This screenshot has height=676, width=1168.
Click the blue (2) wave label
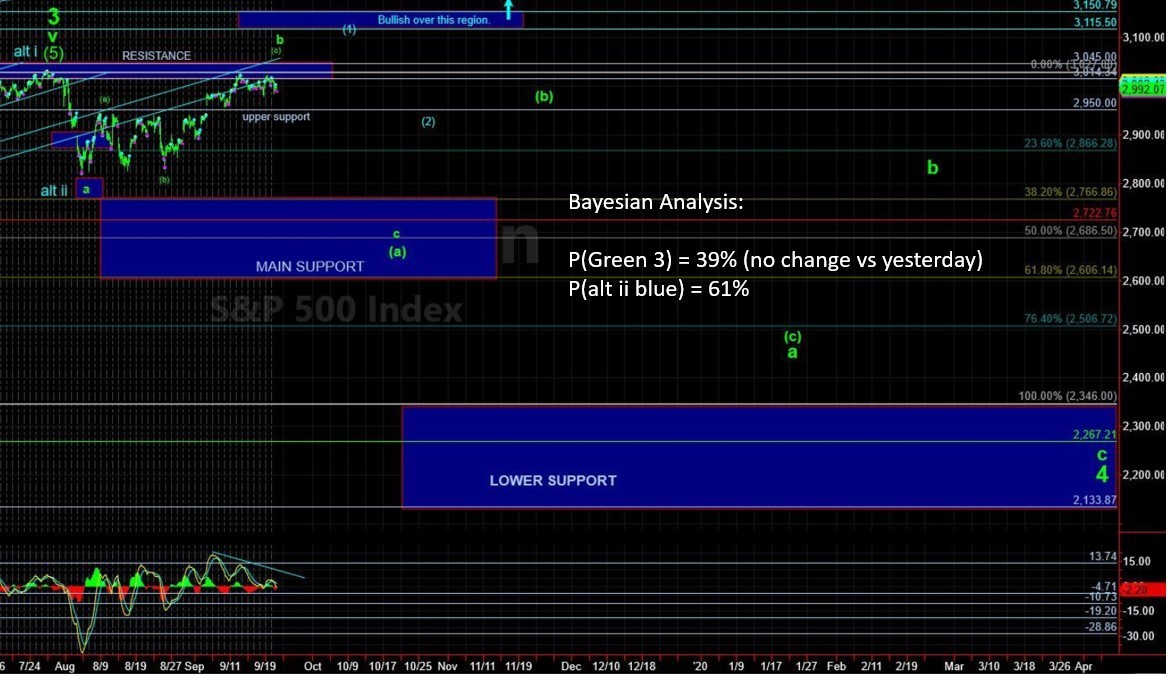click(428, 121)
